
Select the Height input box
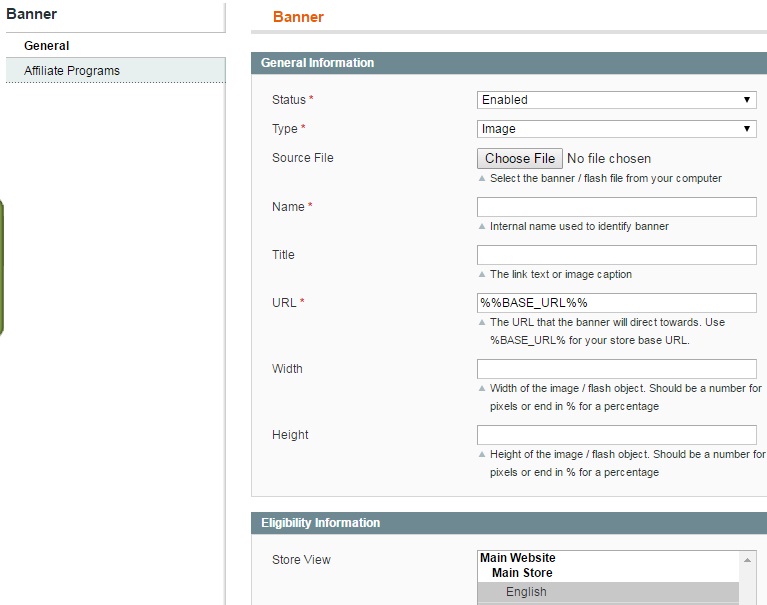pos(616,435)
